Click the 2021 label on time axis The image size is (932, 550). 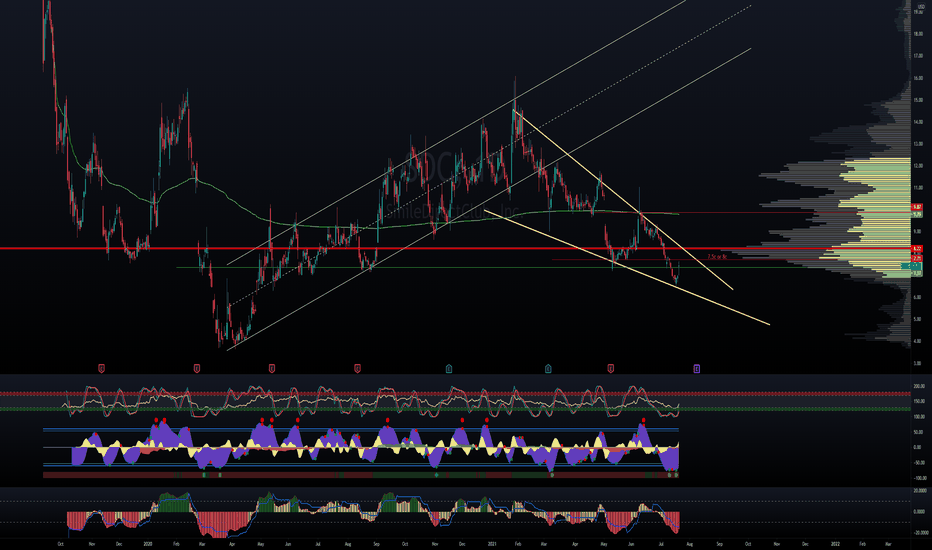[x=492, y=544]
